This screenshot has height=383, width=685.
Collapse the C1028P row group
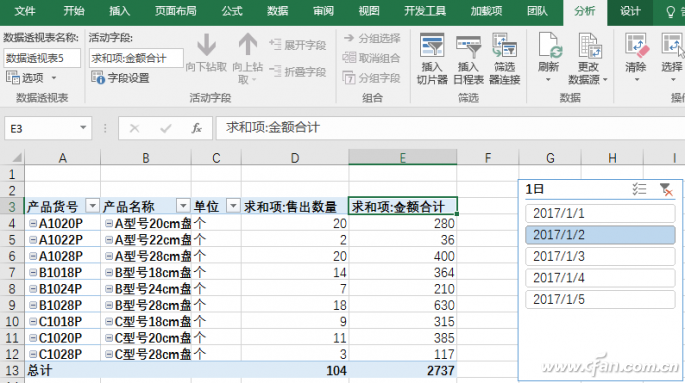(x=33, y=354)
